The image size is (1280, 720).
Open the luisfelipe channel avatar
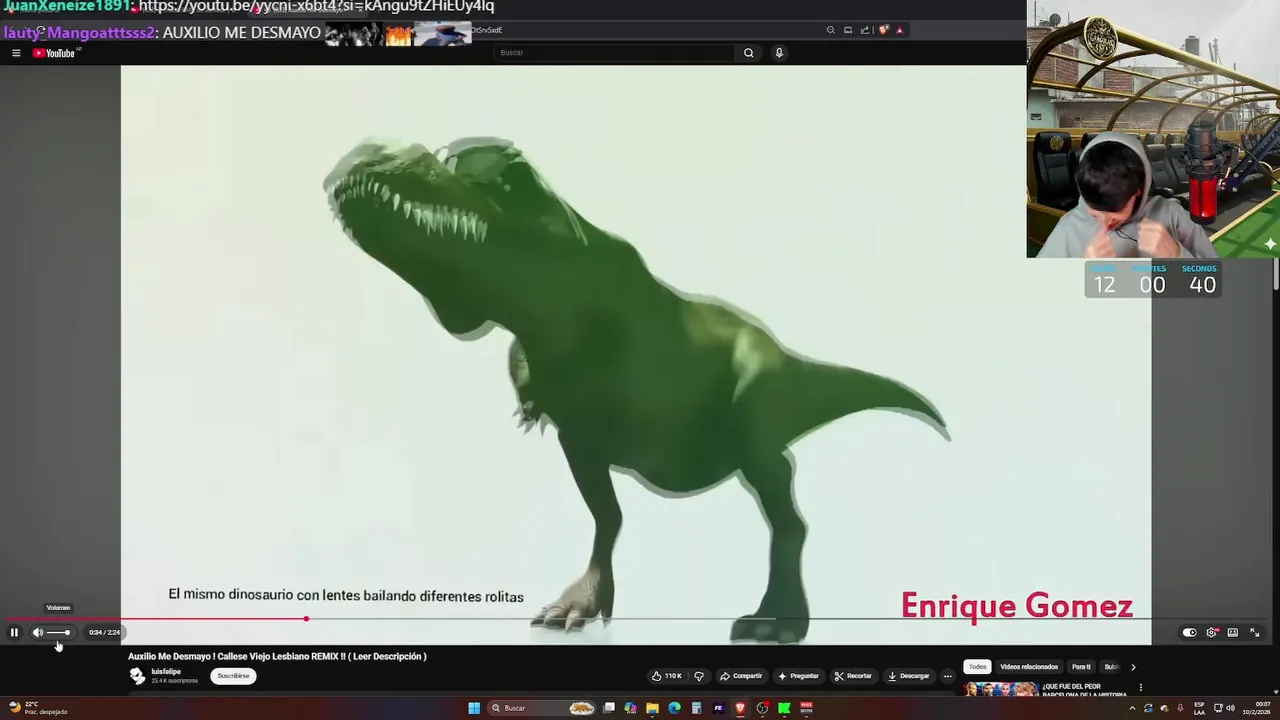[137, 676]
